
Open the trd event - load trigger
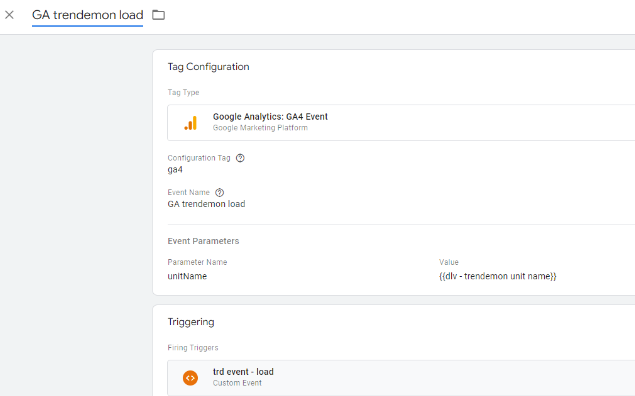tap(401, 378)
